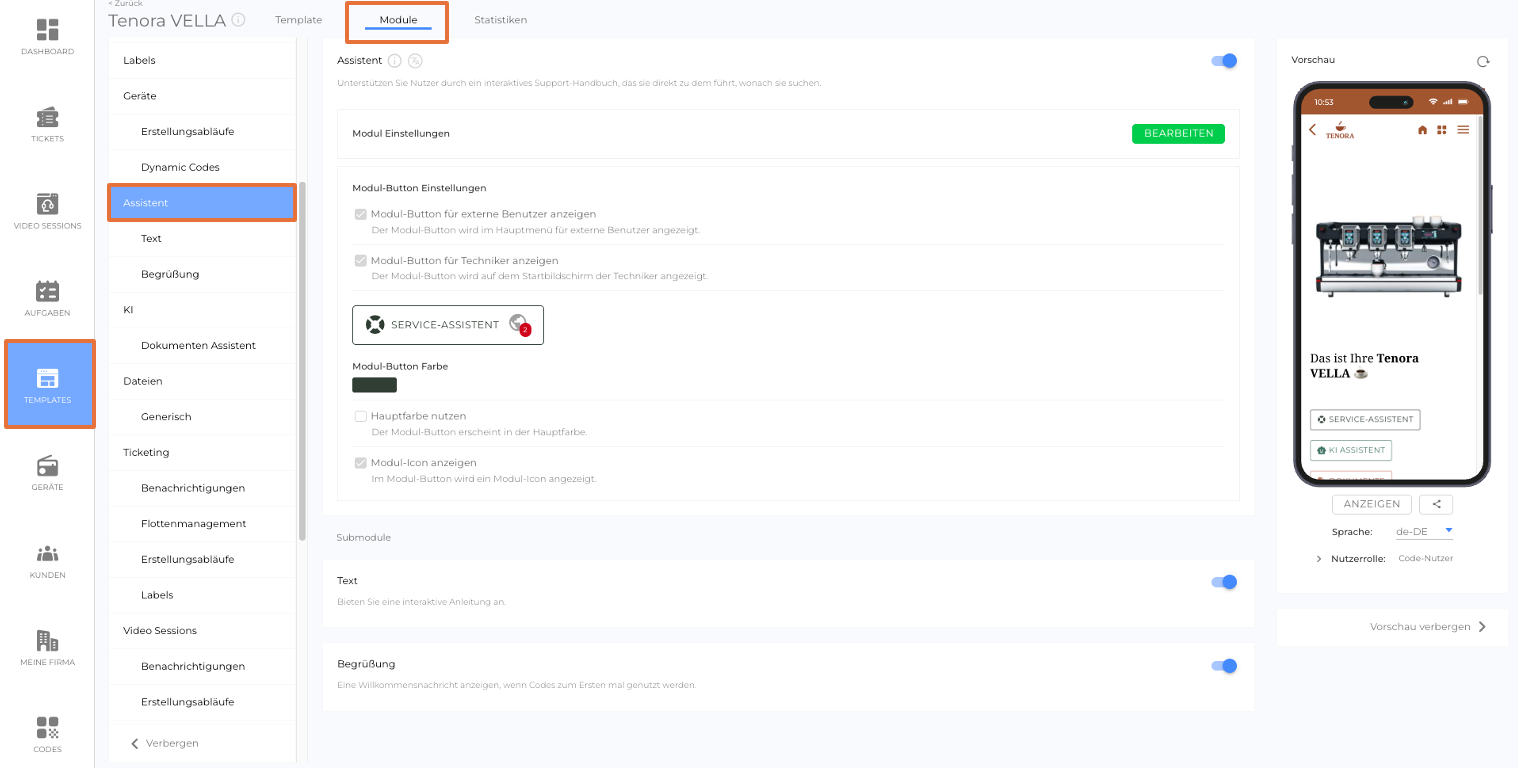
Task: Check the Hauptfarbe nutzen checkbox
Action: 361,416
